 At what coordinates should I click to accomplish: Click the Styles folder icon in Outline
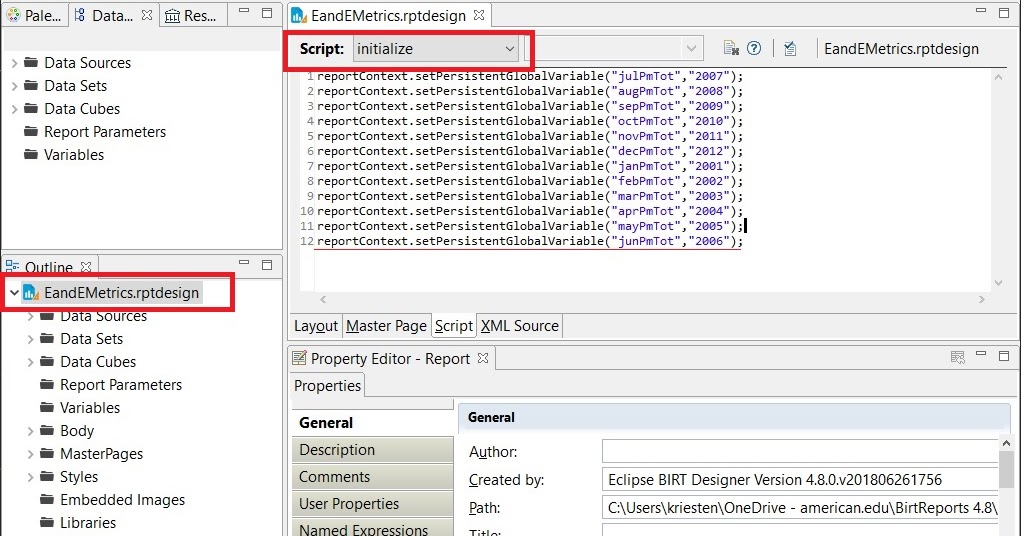pos(47,476)
